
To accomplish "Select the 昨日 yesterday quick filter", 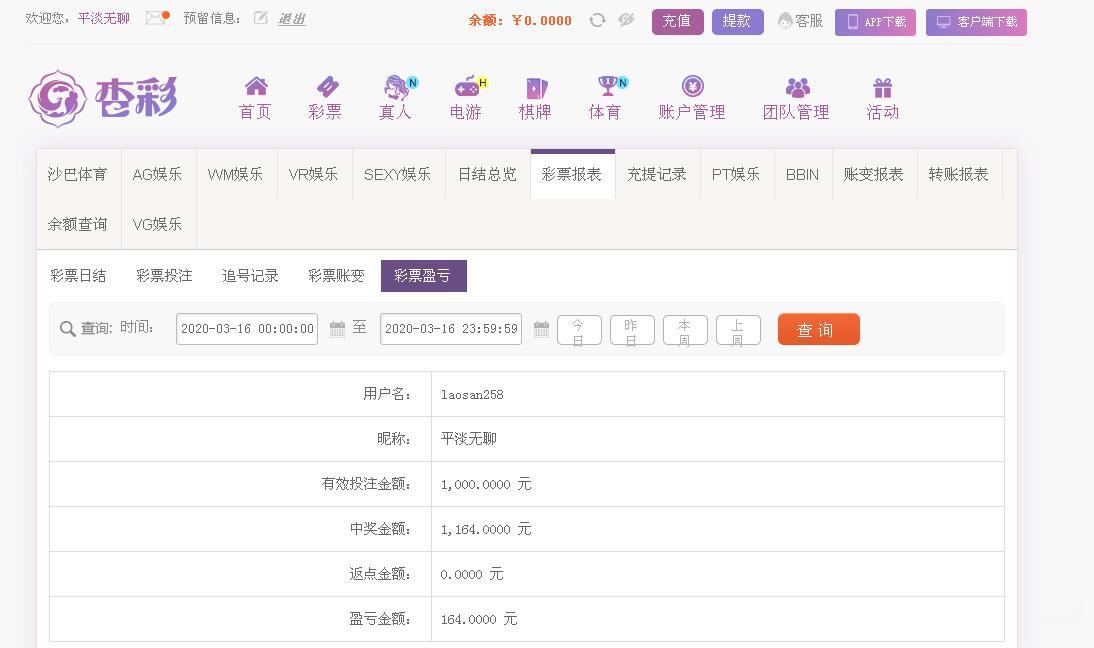I will [x=632, y=330].
